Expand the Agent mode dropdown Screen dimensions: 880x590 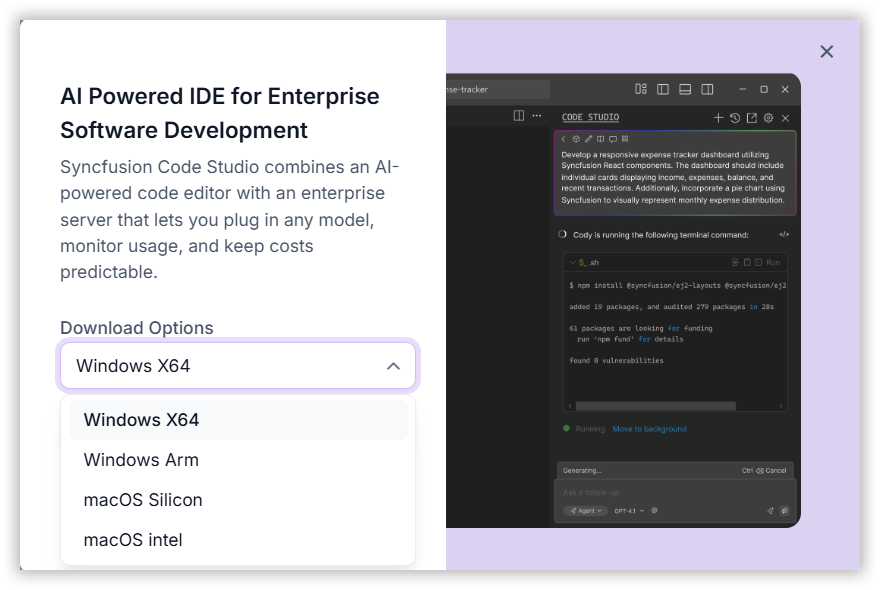tap(585, 510)
